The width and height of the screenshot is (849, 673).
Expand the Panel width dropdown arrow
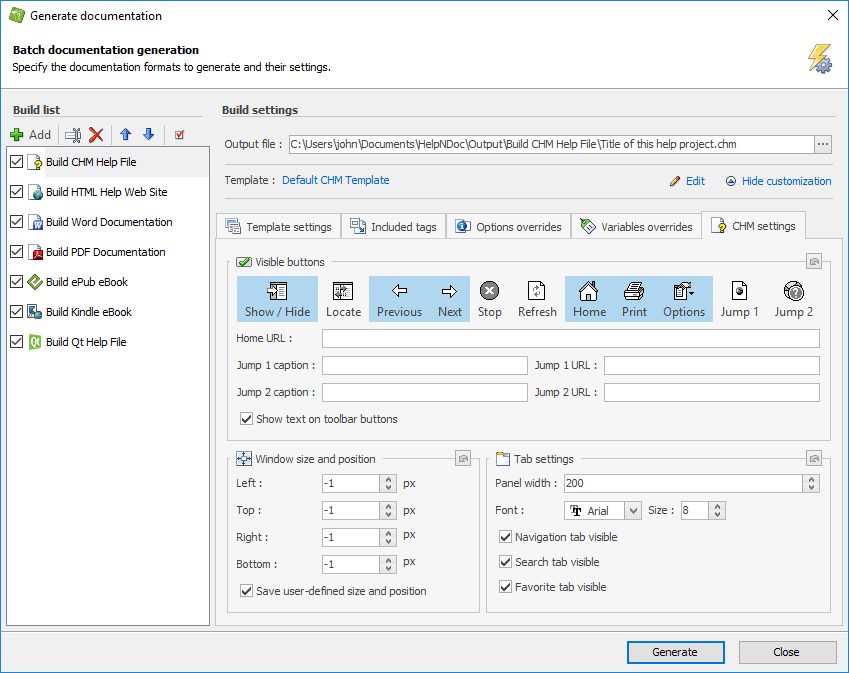point(809,484)
